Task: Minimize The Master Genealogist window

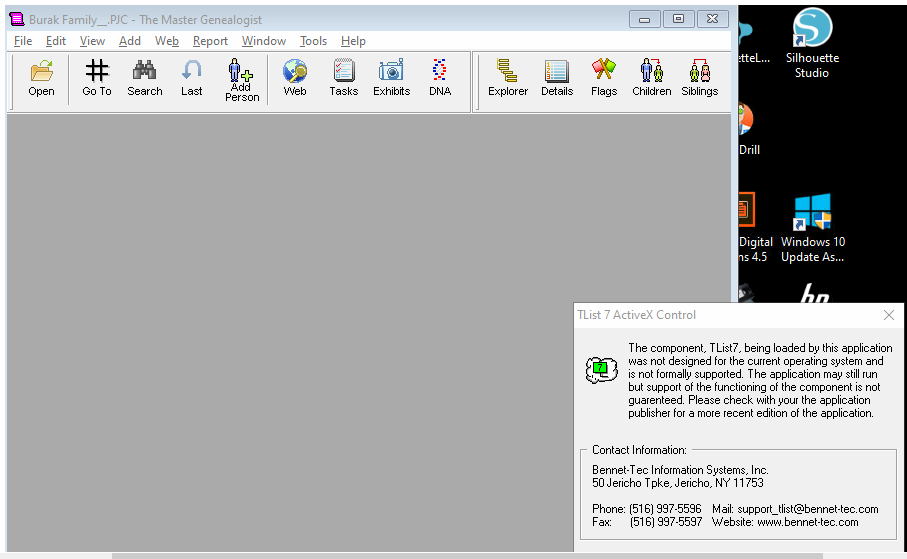Action: click(x=644, y=19)
